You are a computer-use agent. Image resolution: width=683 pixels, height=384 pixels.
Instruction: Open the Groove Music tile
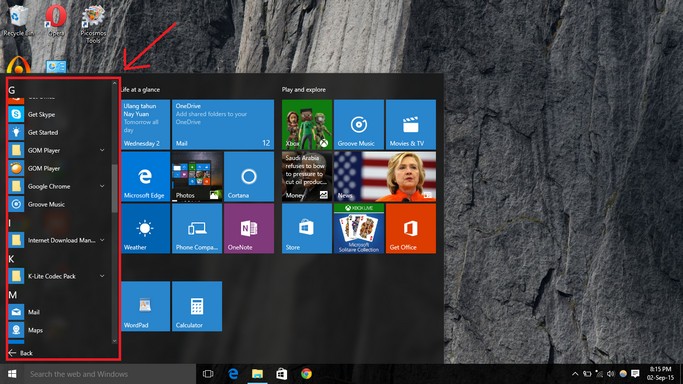[358, 125]
